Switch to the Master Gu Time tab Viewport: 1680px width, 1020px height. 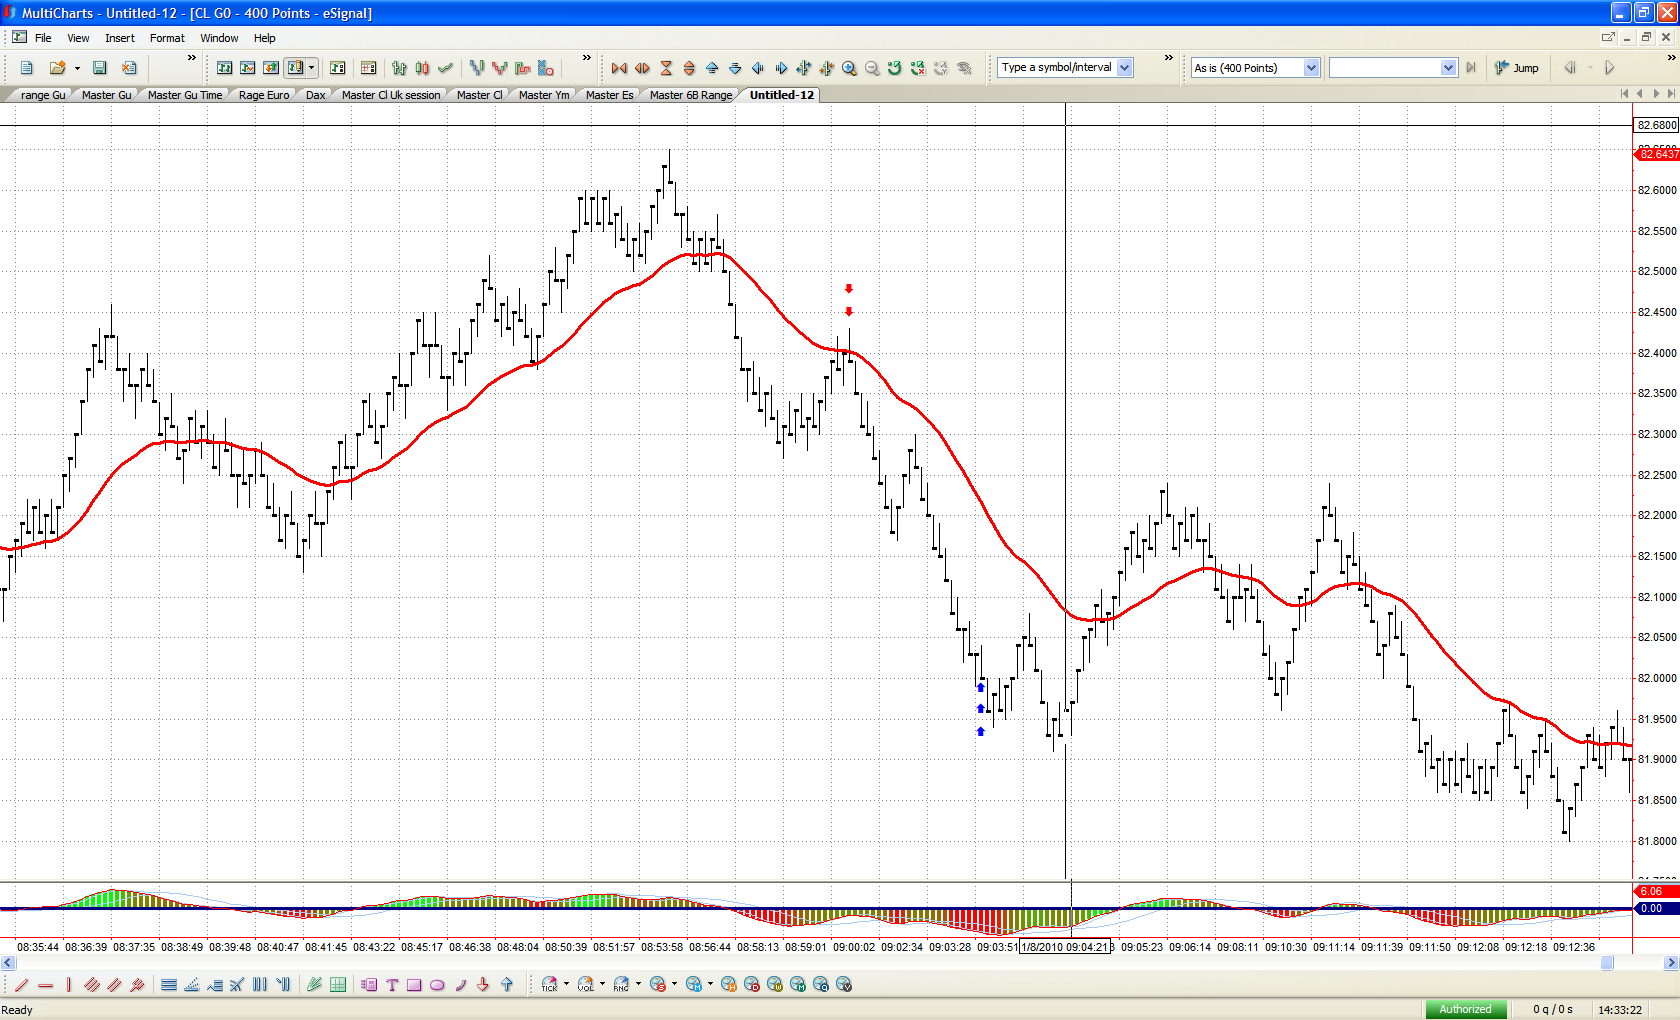185,95
